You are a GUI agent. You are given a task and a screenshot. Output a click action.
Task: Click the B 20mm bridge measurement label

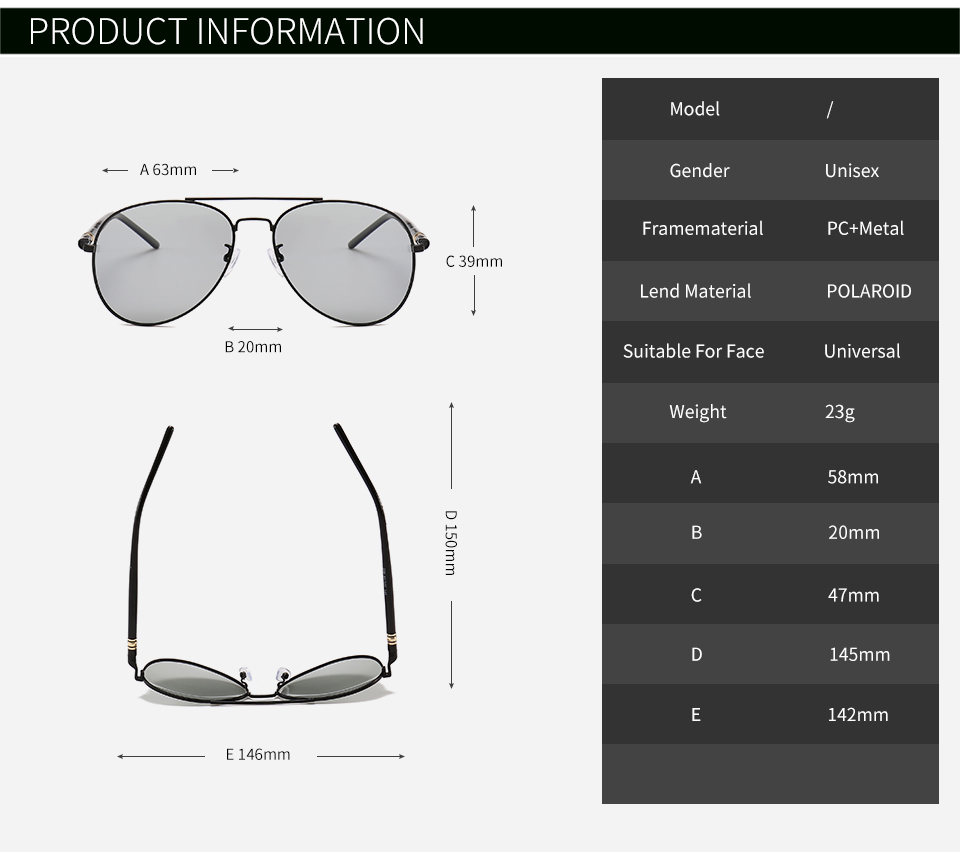click(253, 347)
